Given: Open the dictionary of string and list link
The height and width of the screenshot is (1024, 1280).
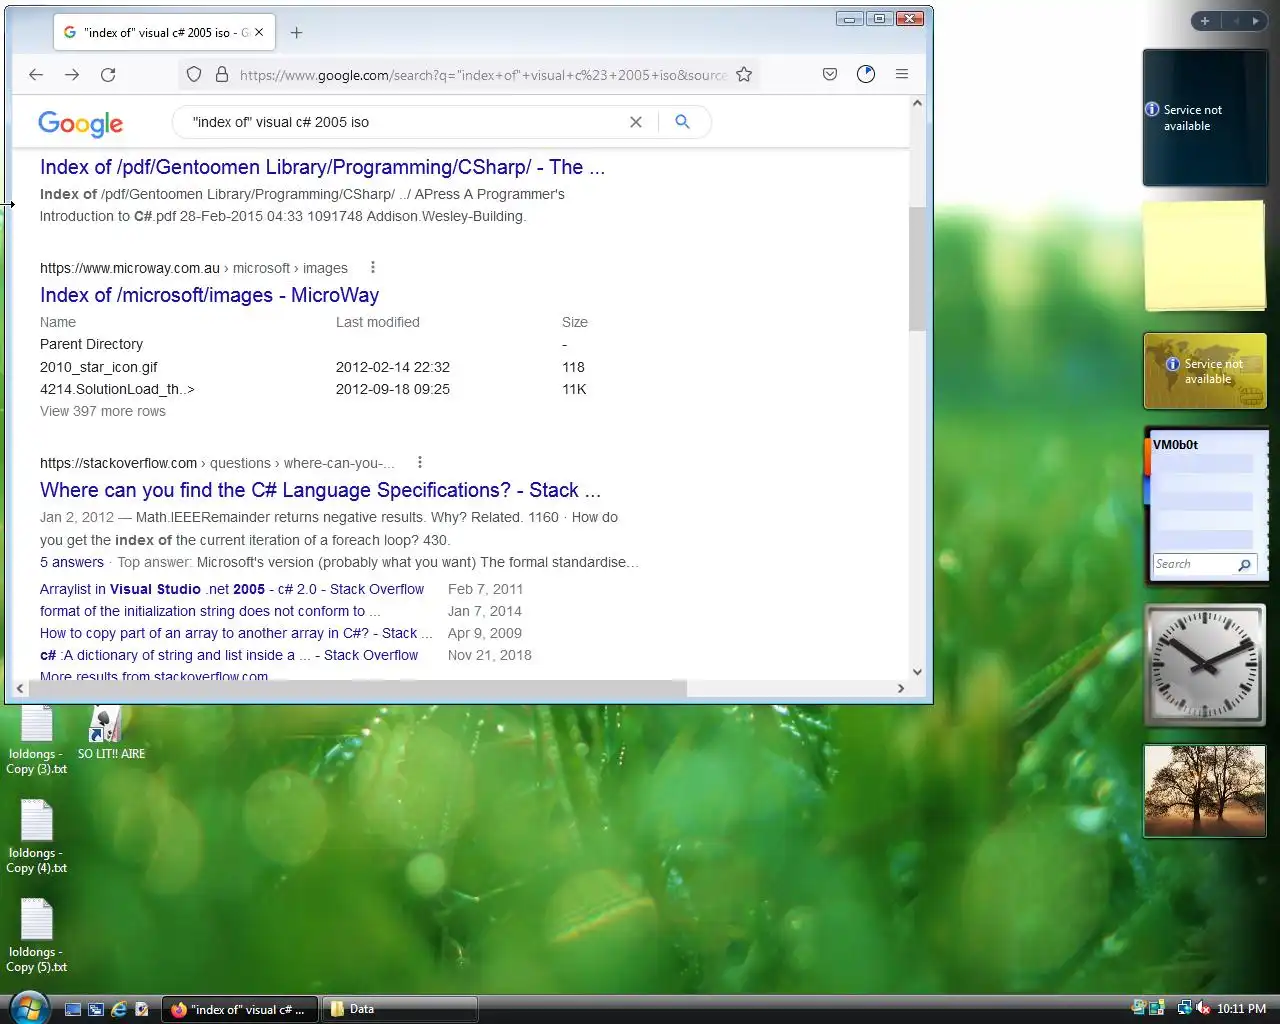Looking at the screenshot, I should [229, 655].
